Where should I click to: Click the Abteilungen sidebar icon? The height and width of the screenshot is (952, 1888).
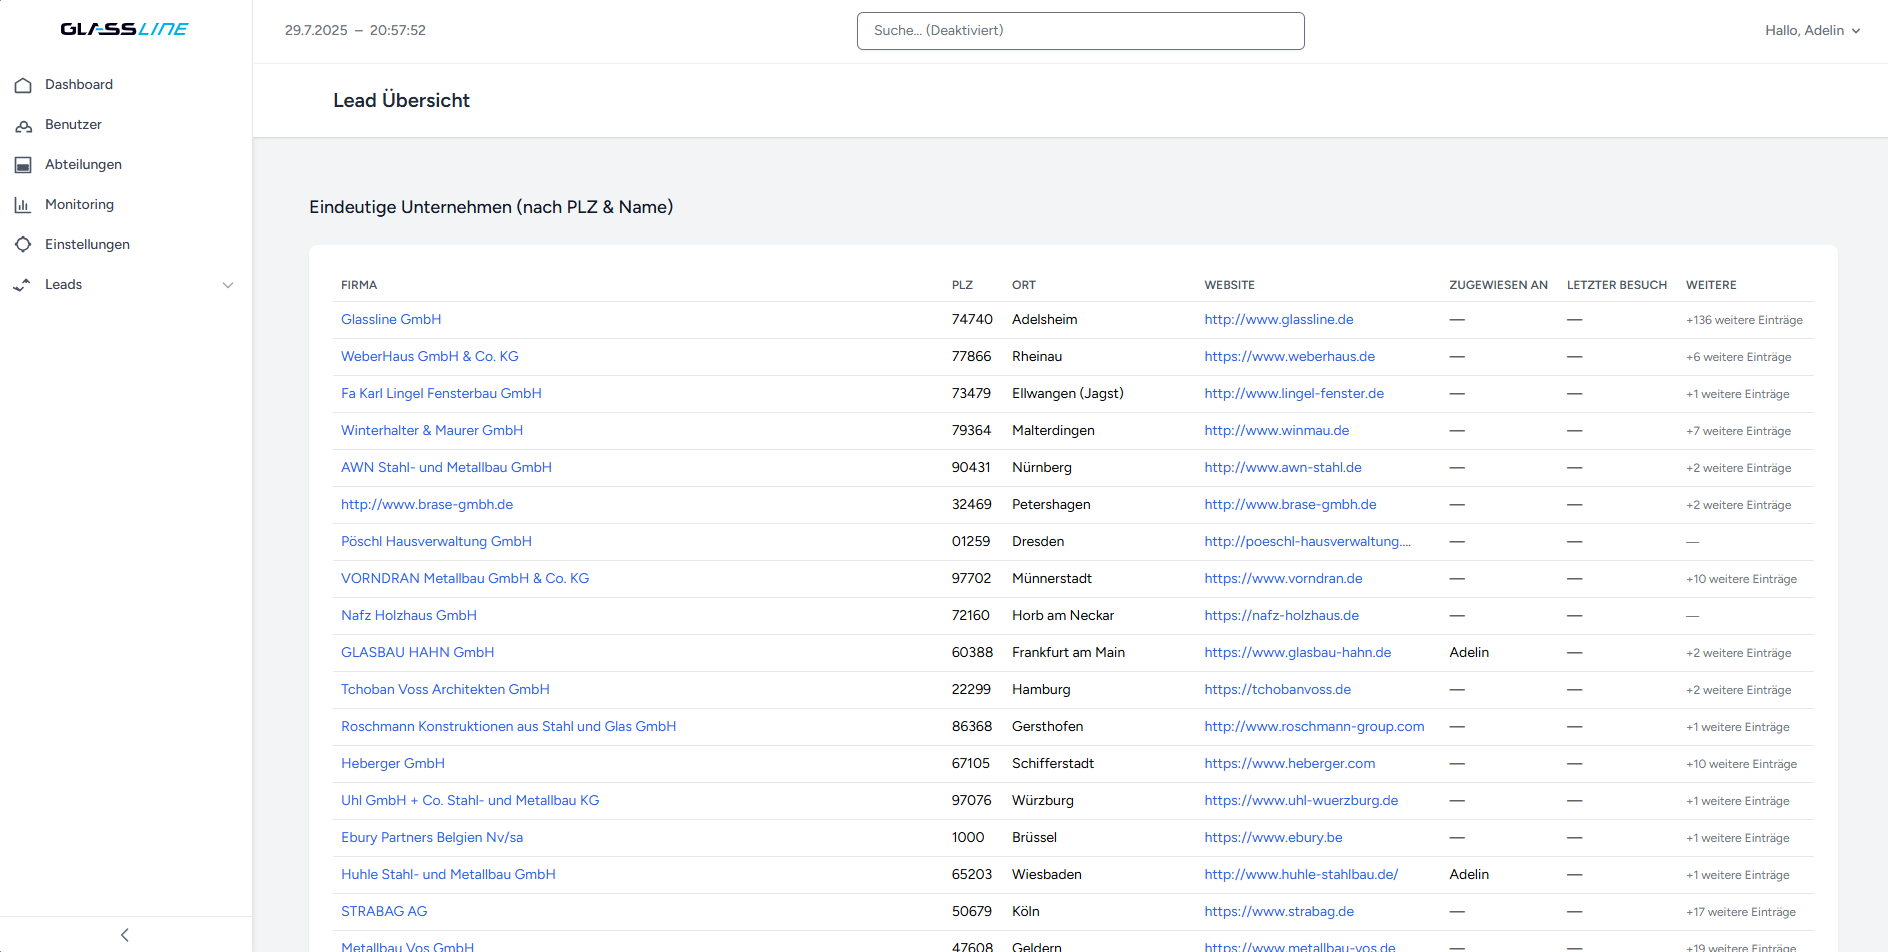pyautogui.click(x=23, y=165)
